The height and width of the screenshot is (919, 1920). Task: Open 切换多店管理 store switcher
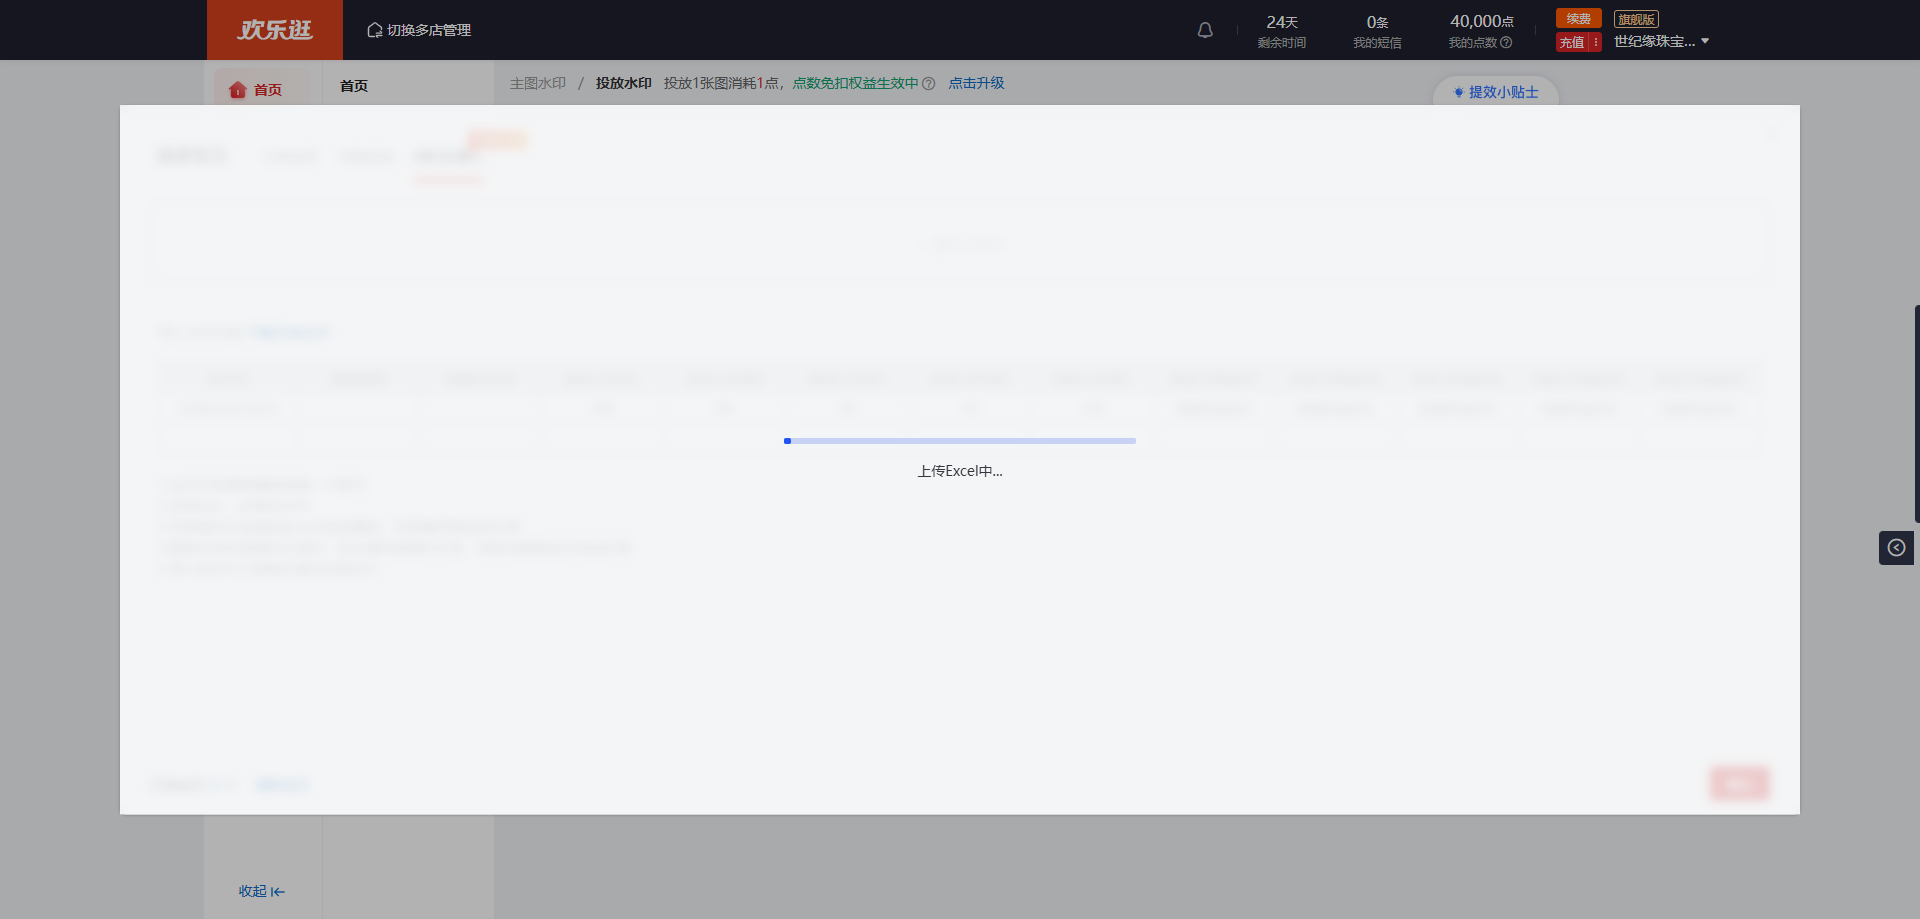click(419, 30)
